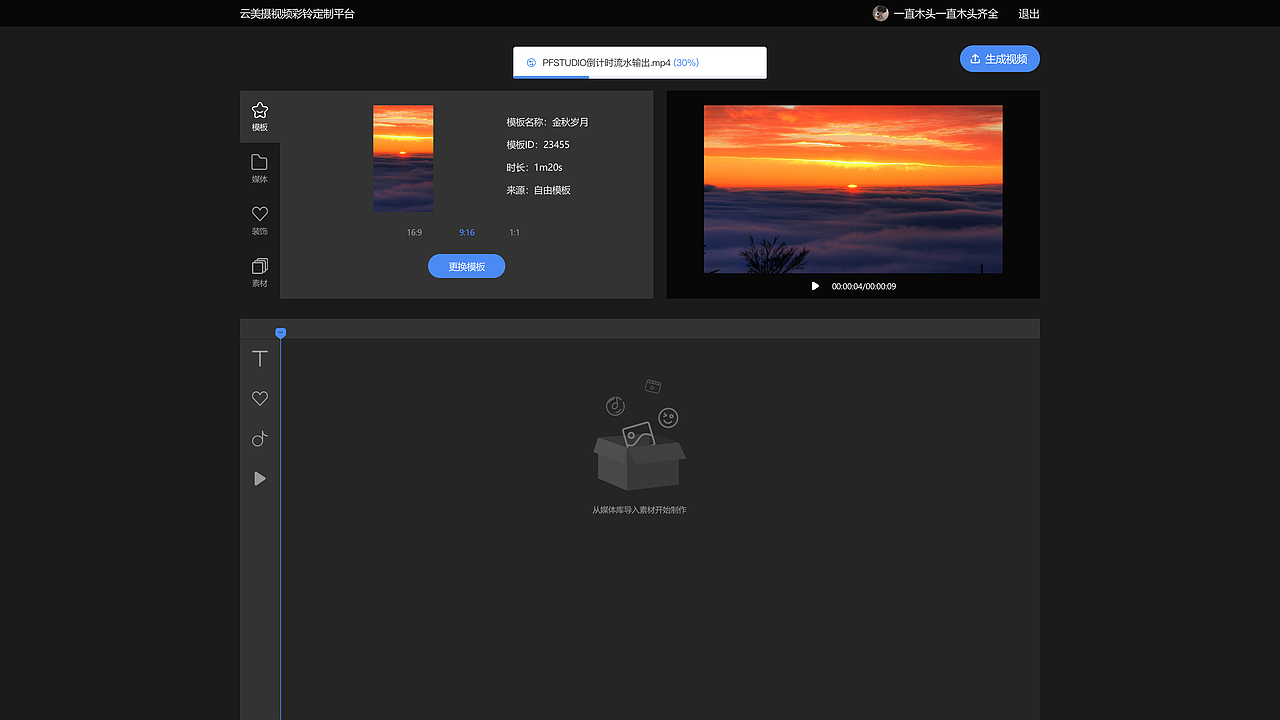Open the 装饰 decoration panel

click(x=260, y=221)
